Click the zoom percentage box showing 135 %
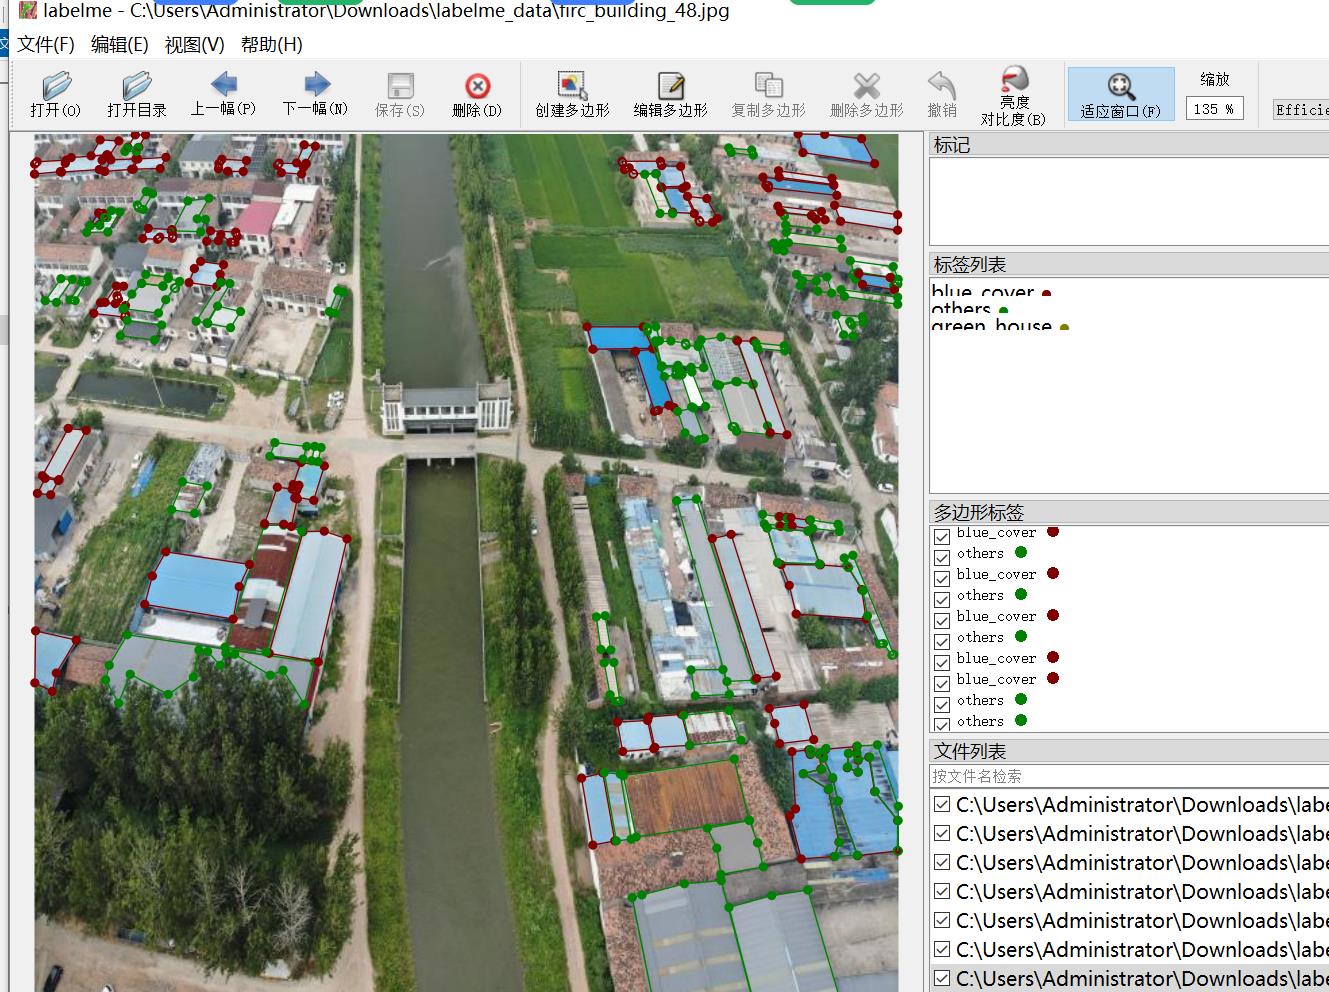Screen dimensions: 1329x992 point(1214,109)
